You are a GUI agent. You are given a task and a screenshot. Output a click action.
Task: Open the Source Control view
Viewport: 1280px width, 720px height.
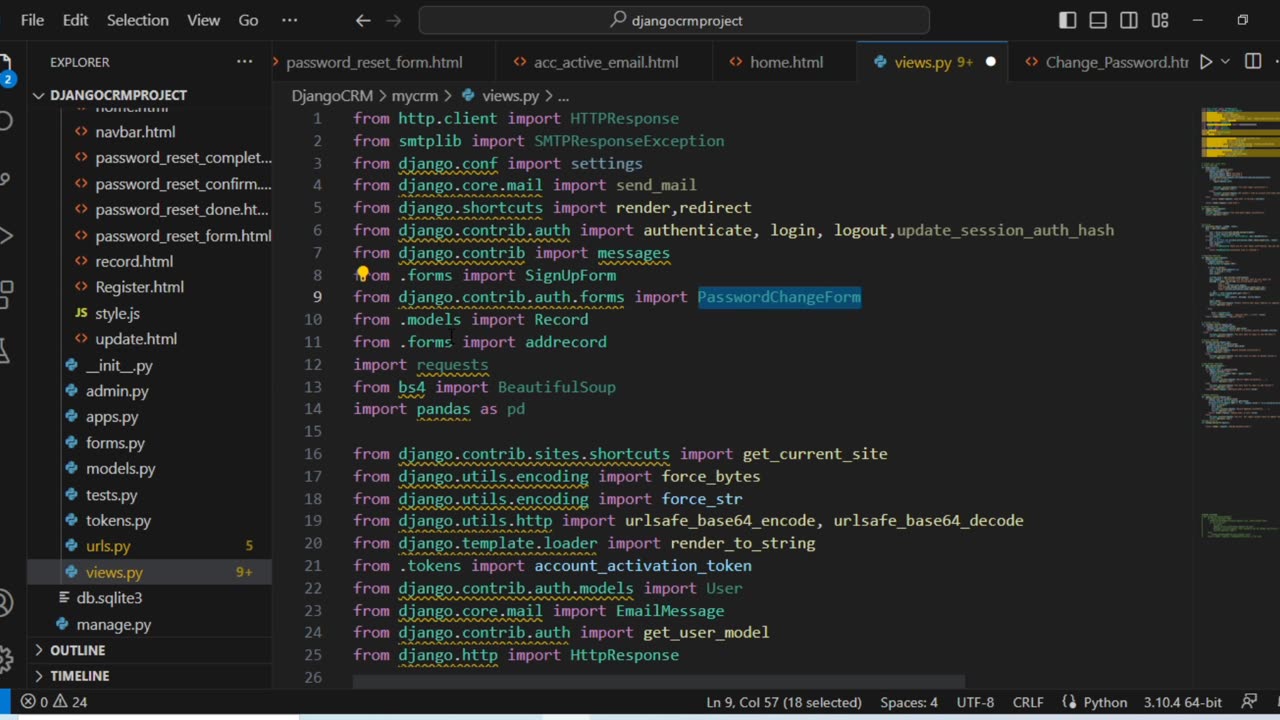(x=5, y=178)
